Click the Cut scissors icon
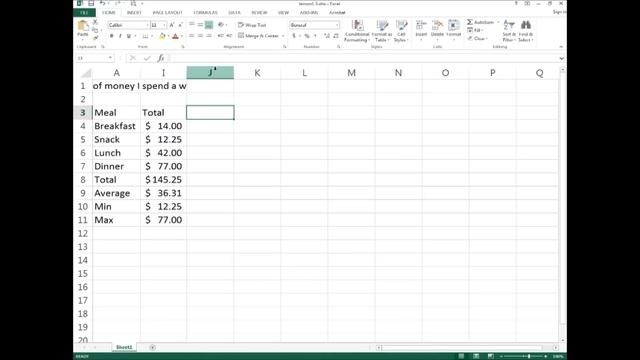 click(x=95, y=22)
